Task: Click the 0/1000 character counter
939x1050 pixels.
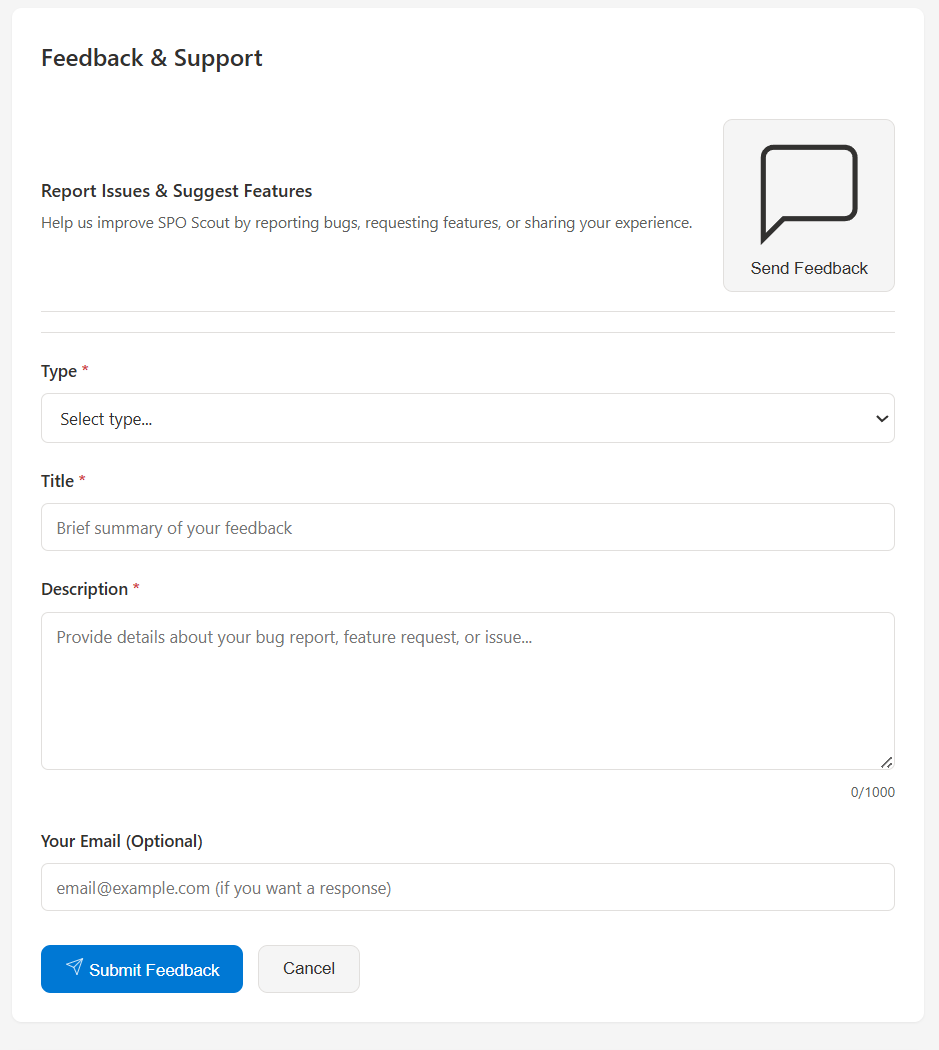Action: [x=872, y=791]
